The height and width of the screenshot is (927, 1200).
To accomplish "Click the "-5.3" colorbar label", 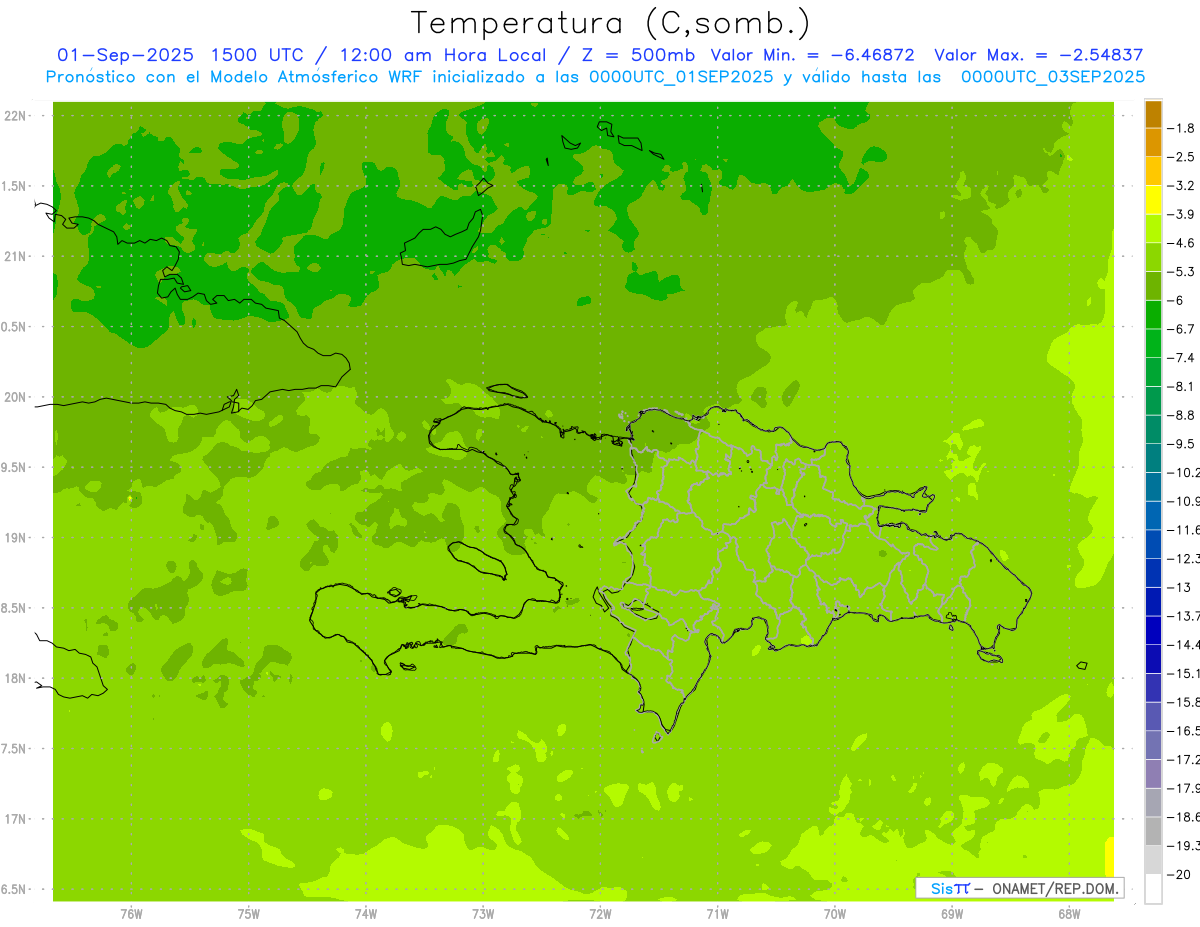I will [x=1181, y=272].
